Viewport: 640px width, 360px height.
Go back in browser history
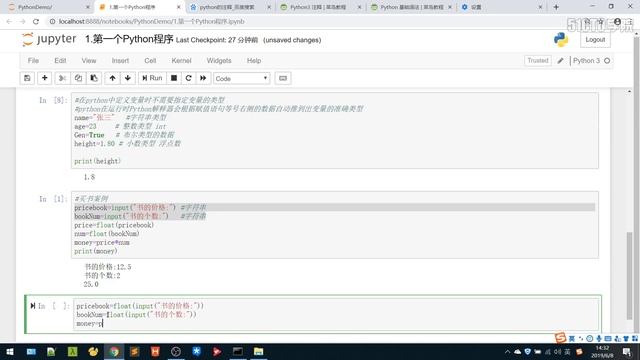(x=9, y=22)
